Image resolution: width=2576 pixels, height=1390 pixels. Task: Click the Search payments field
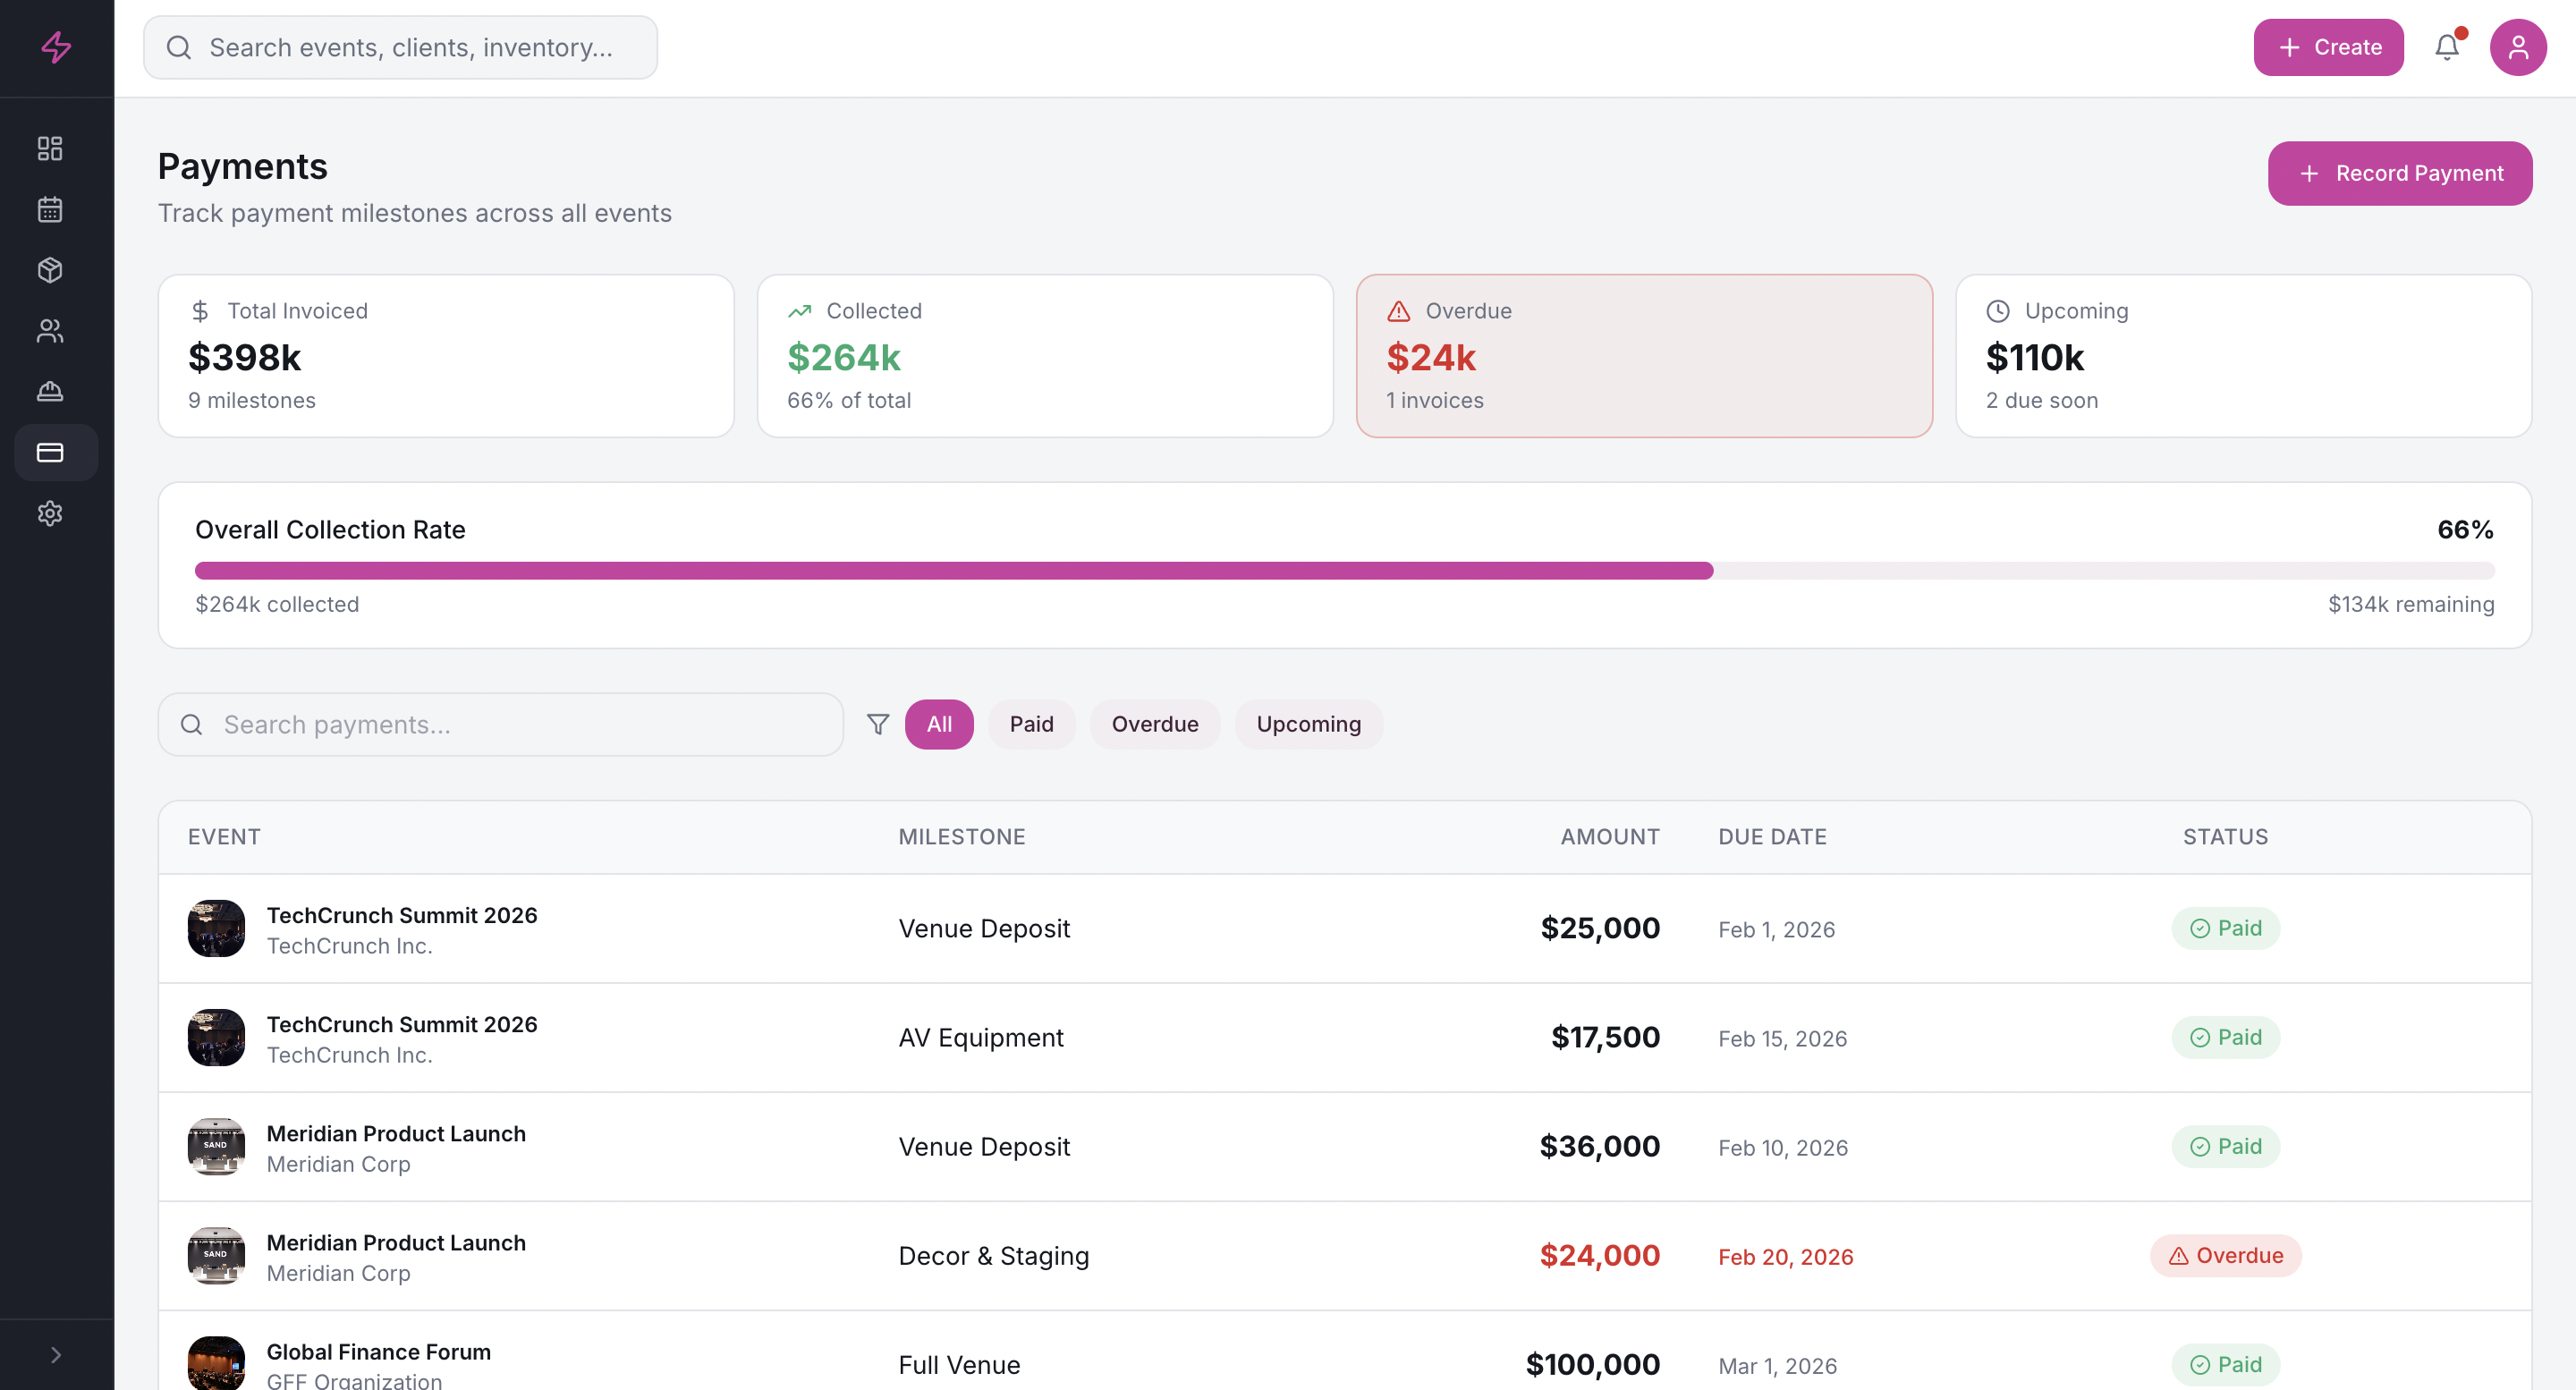pos(500,724)
